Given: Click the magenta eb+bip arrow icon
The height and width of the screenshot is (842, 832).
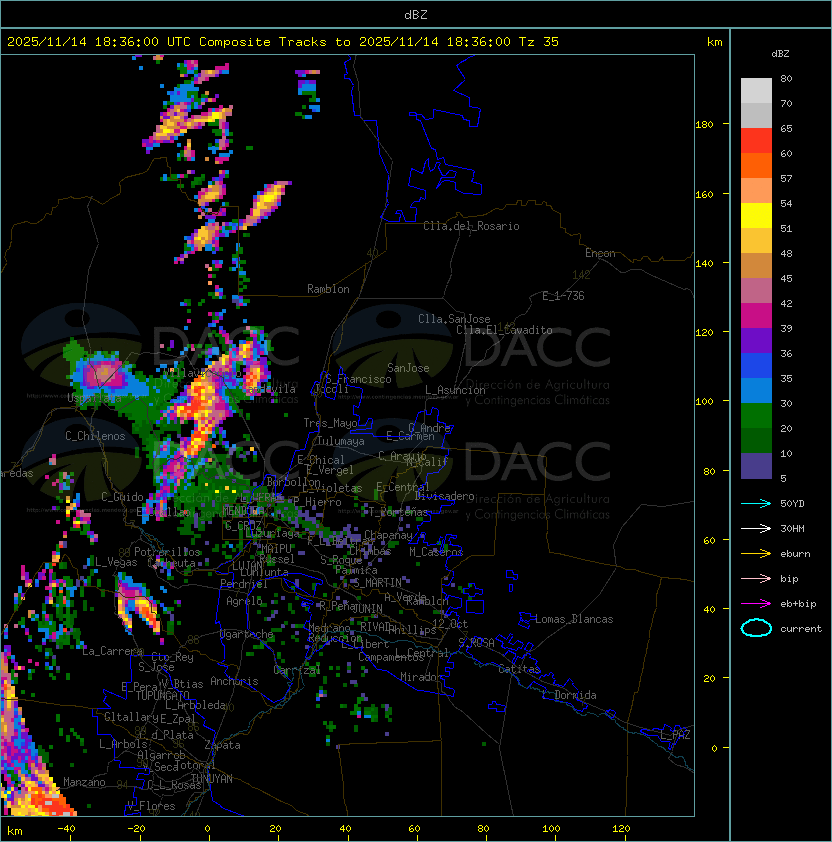Looking at the screenshot, I should pos(756,604).
